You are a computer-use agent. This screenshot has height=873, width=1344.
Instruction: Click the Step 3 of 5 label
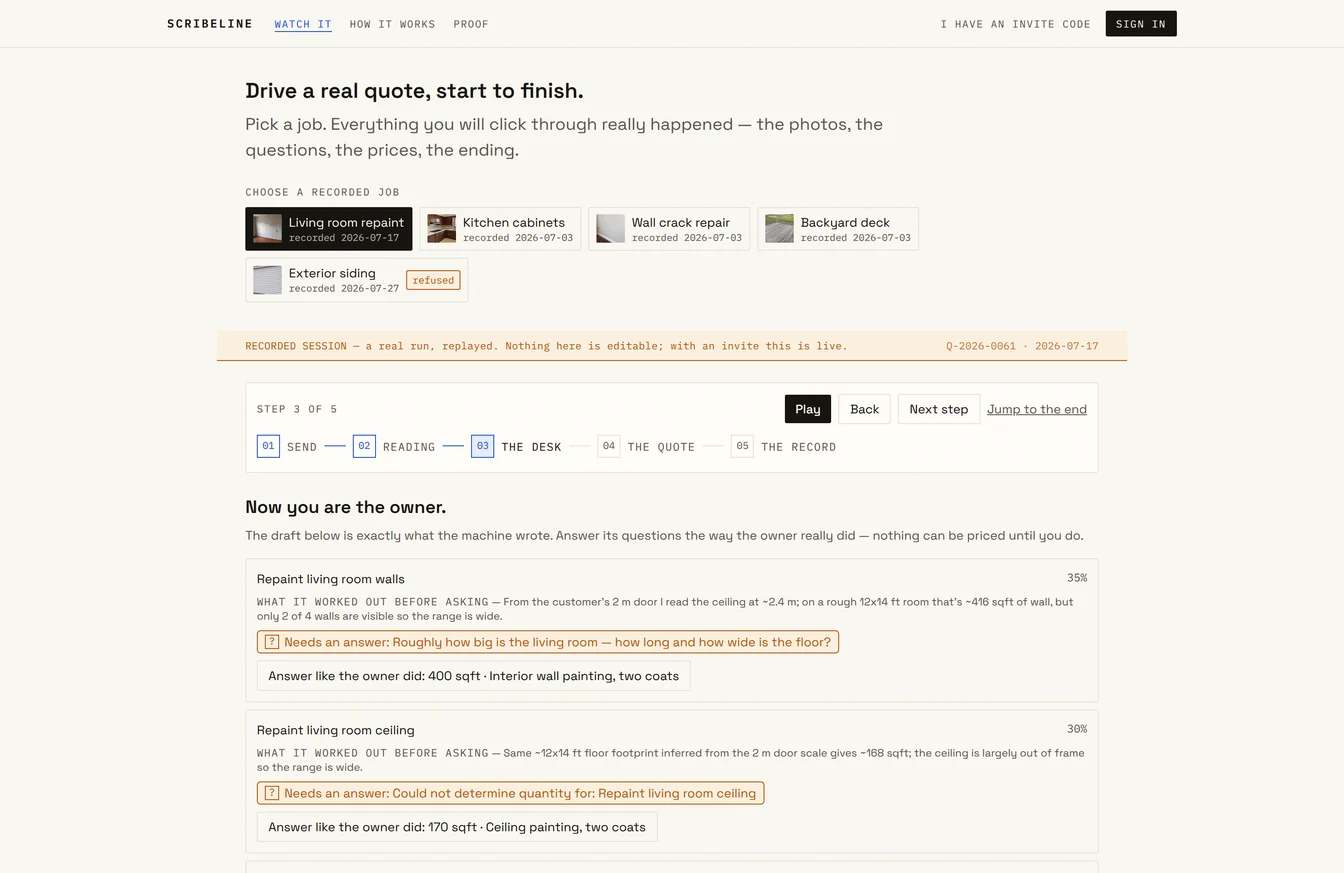(297, 409)
